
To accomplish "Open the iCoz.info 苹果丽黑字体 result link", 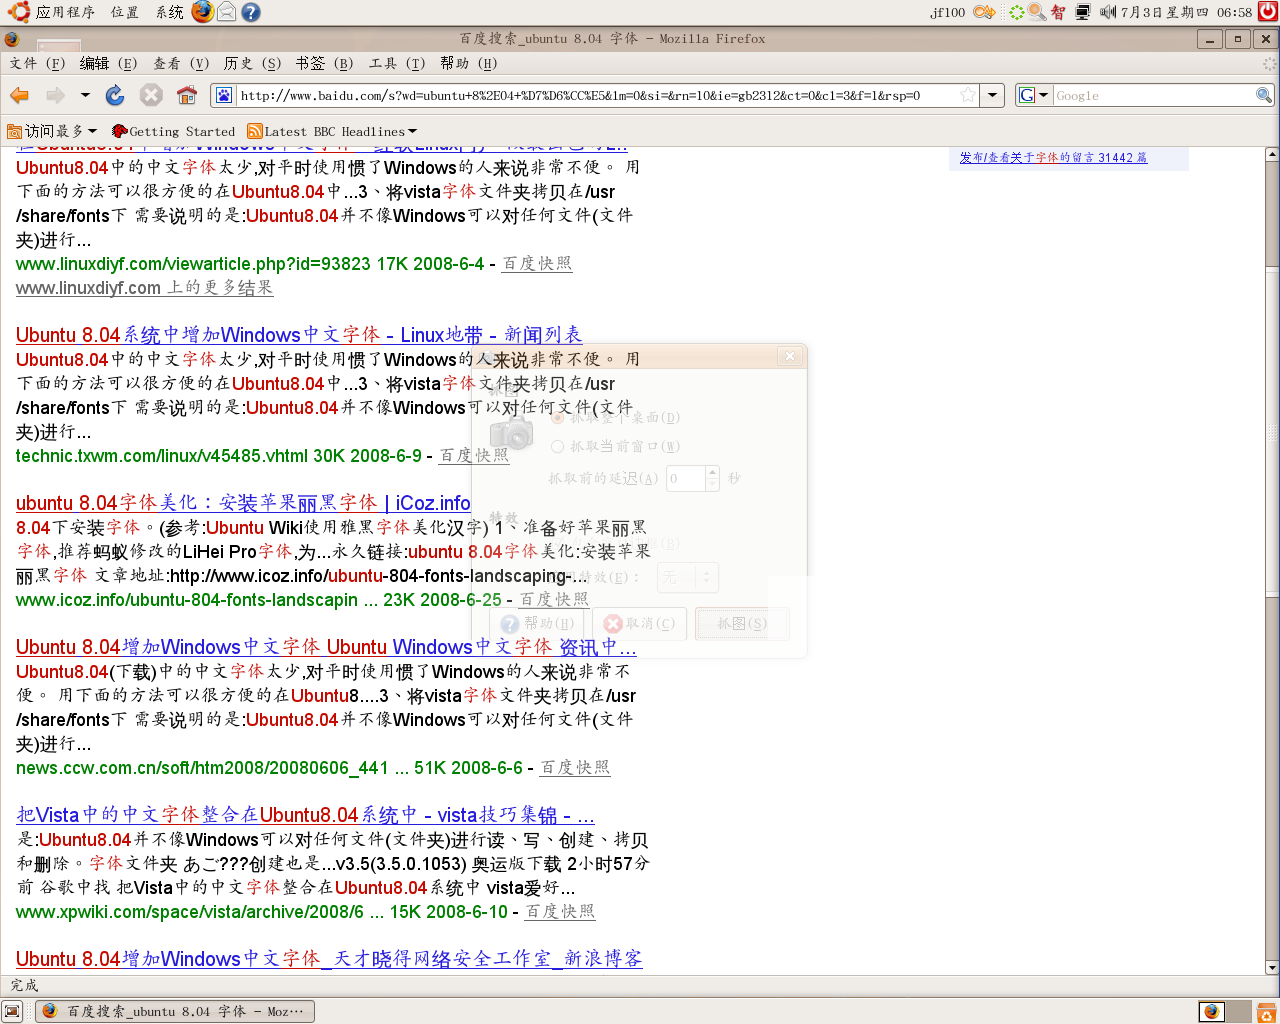I will pos(243,503).
